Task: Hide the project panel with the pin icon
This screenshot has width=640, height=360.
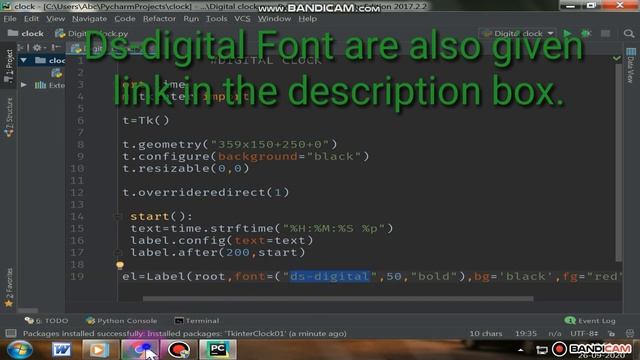Action: coord(56,47)
